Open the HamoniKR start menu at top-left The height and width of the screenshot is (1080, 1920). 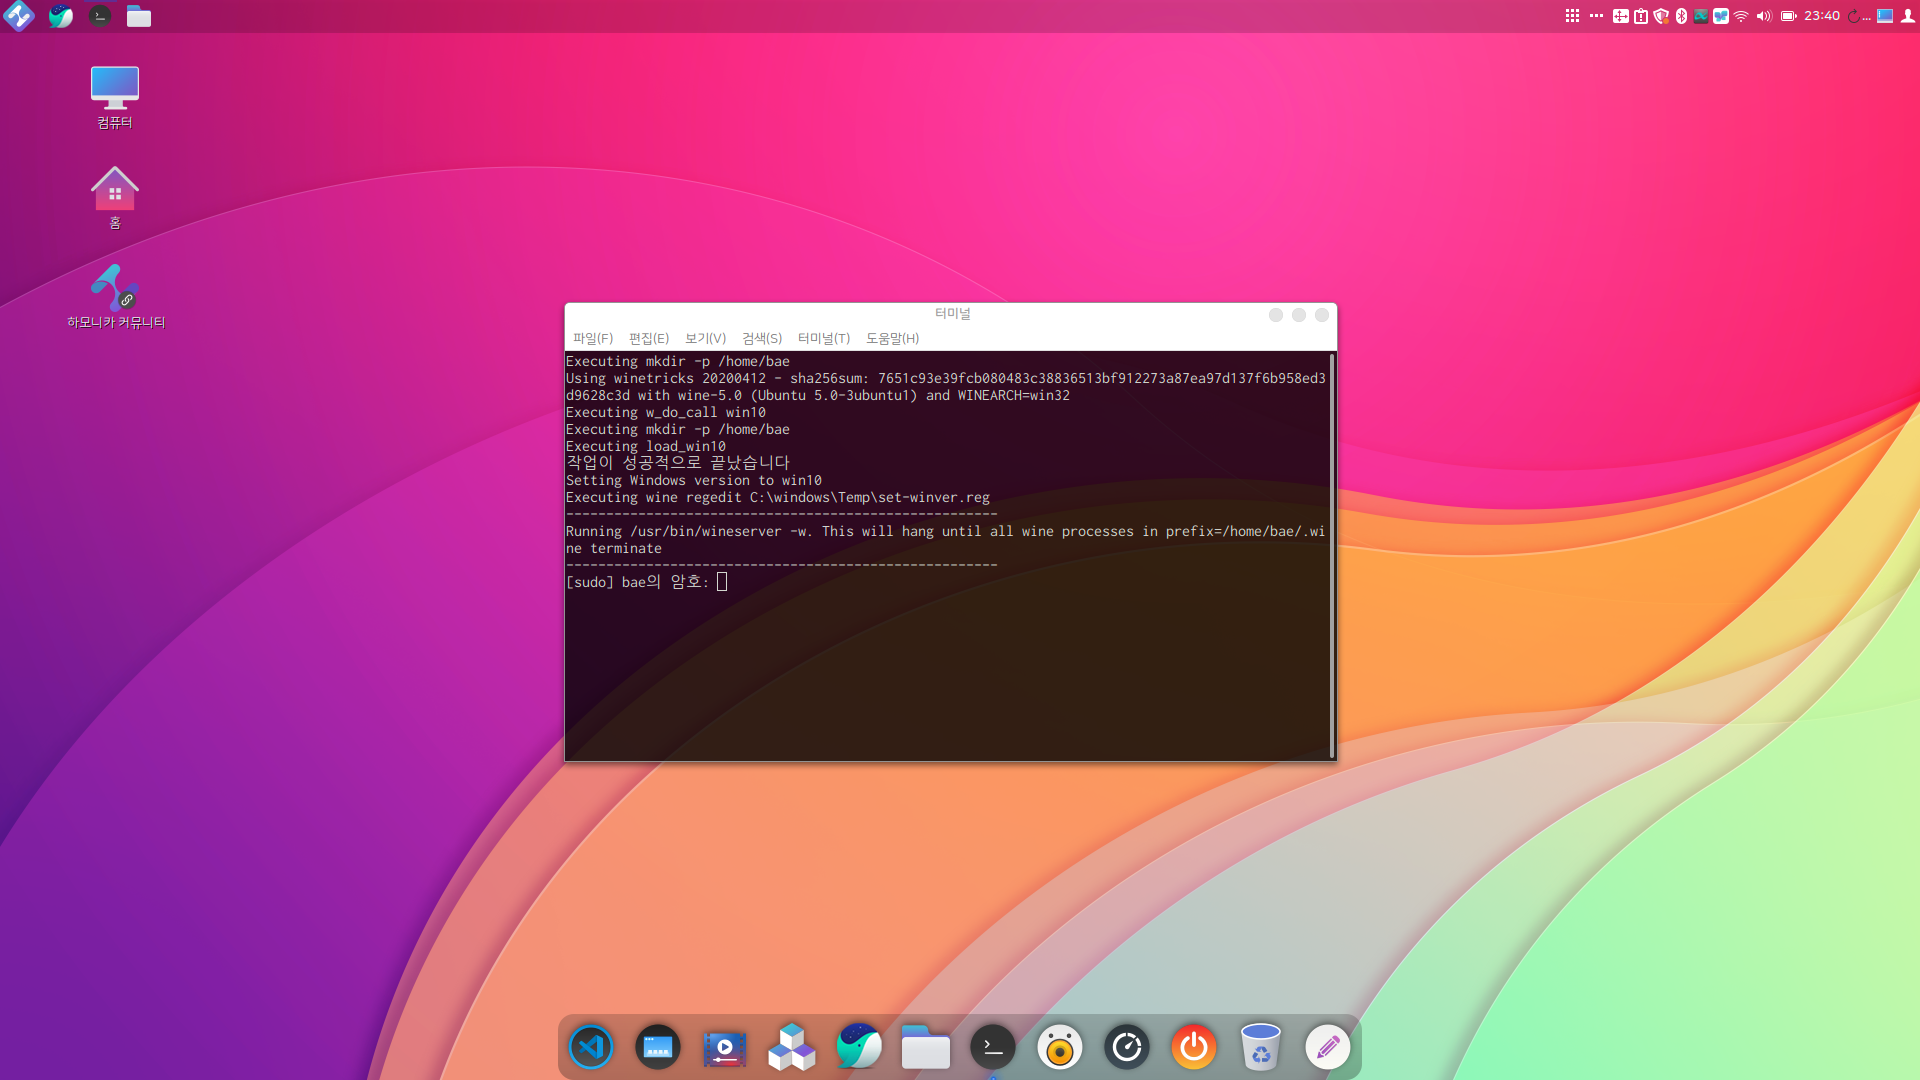tap(19, 16)
